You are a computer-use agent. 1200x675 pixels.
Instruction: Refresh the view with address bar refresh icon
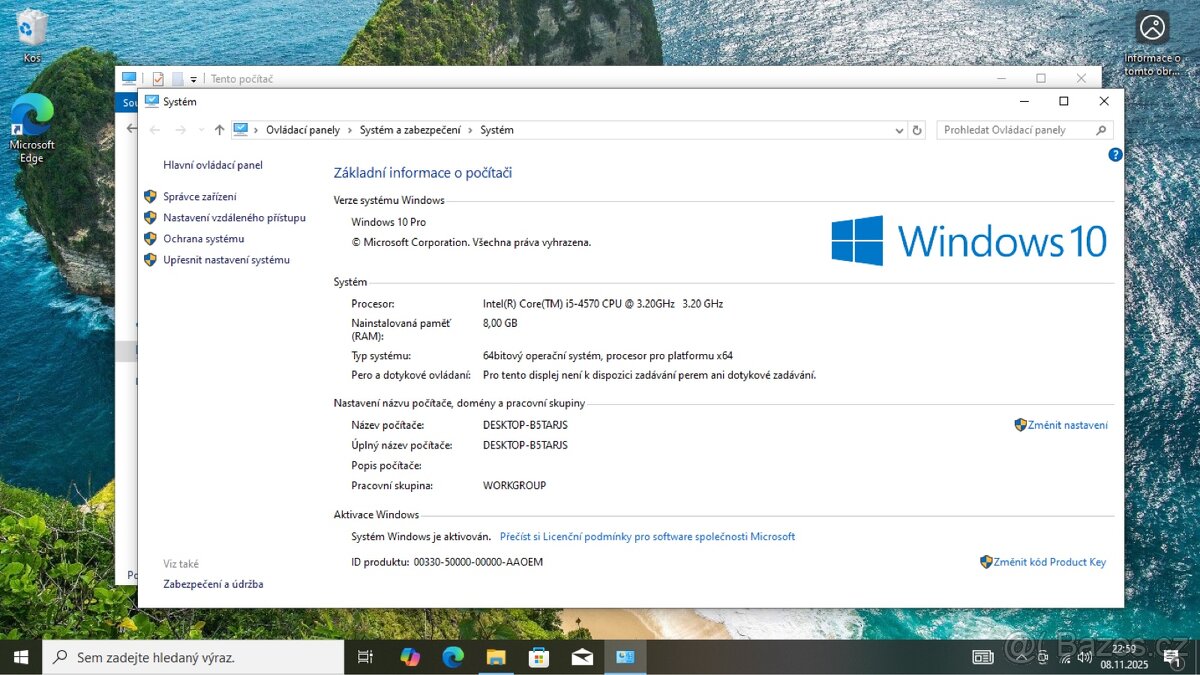click(917, 129)
